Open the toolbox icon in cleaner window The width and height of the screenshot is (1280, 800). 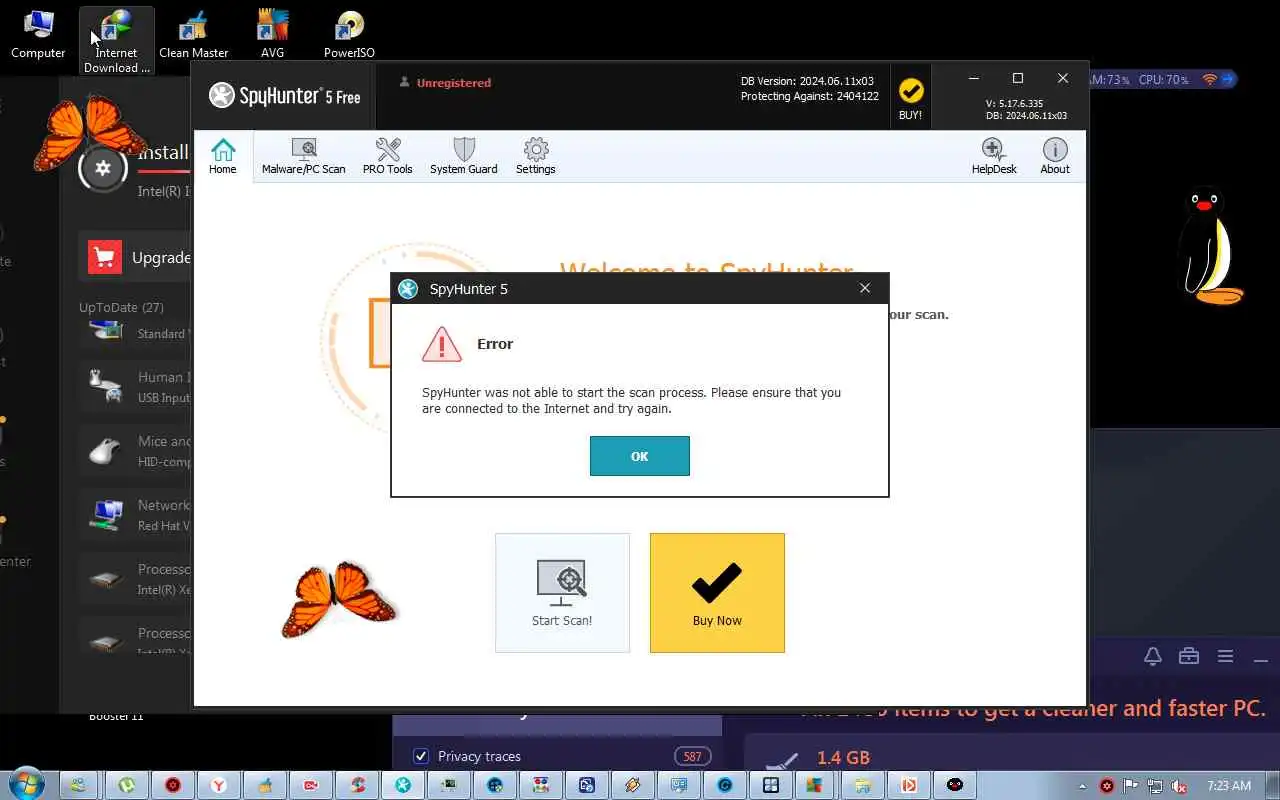[x=1189, y=656]
